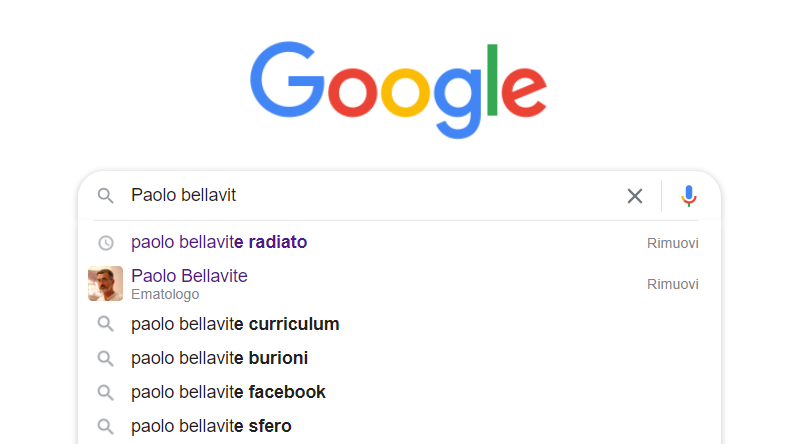Click the search icon beside sfero suggestion
Viewport: 803px width, 444px height.
coord(106,426)
